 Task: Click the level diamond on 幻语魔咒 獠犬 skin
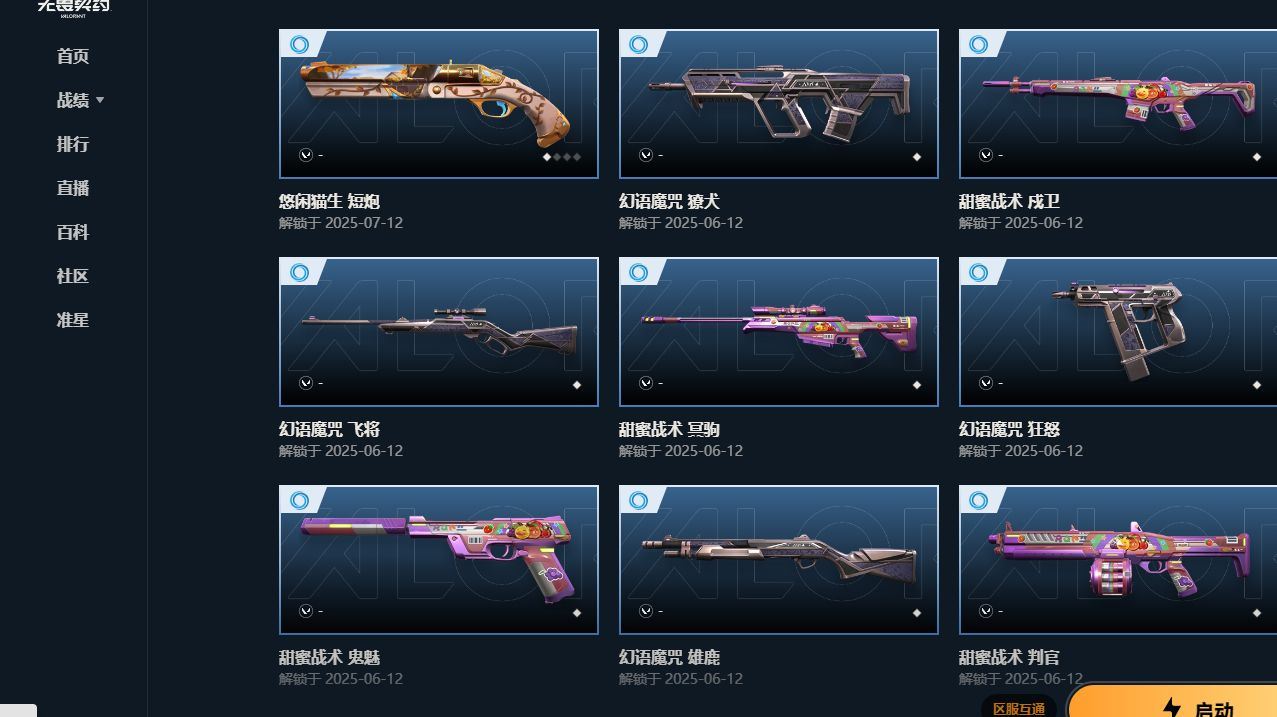pyautogui.click(x=916, y=157)
